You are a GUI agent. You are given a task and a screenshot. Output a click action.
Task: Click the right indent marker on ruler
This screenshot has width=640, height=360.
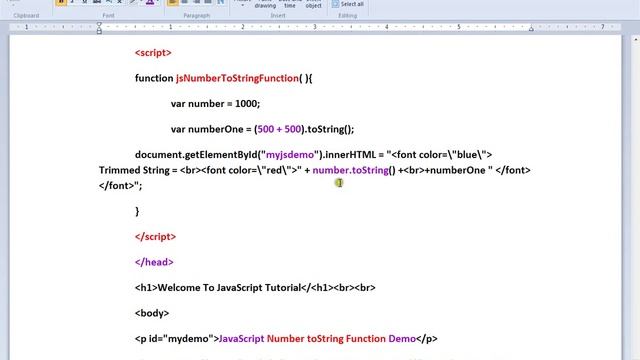[531, 29]
